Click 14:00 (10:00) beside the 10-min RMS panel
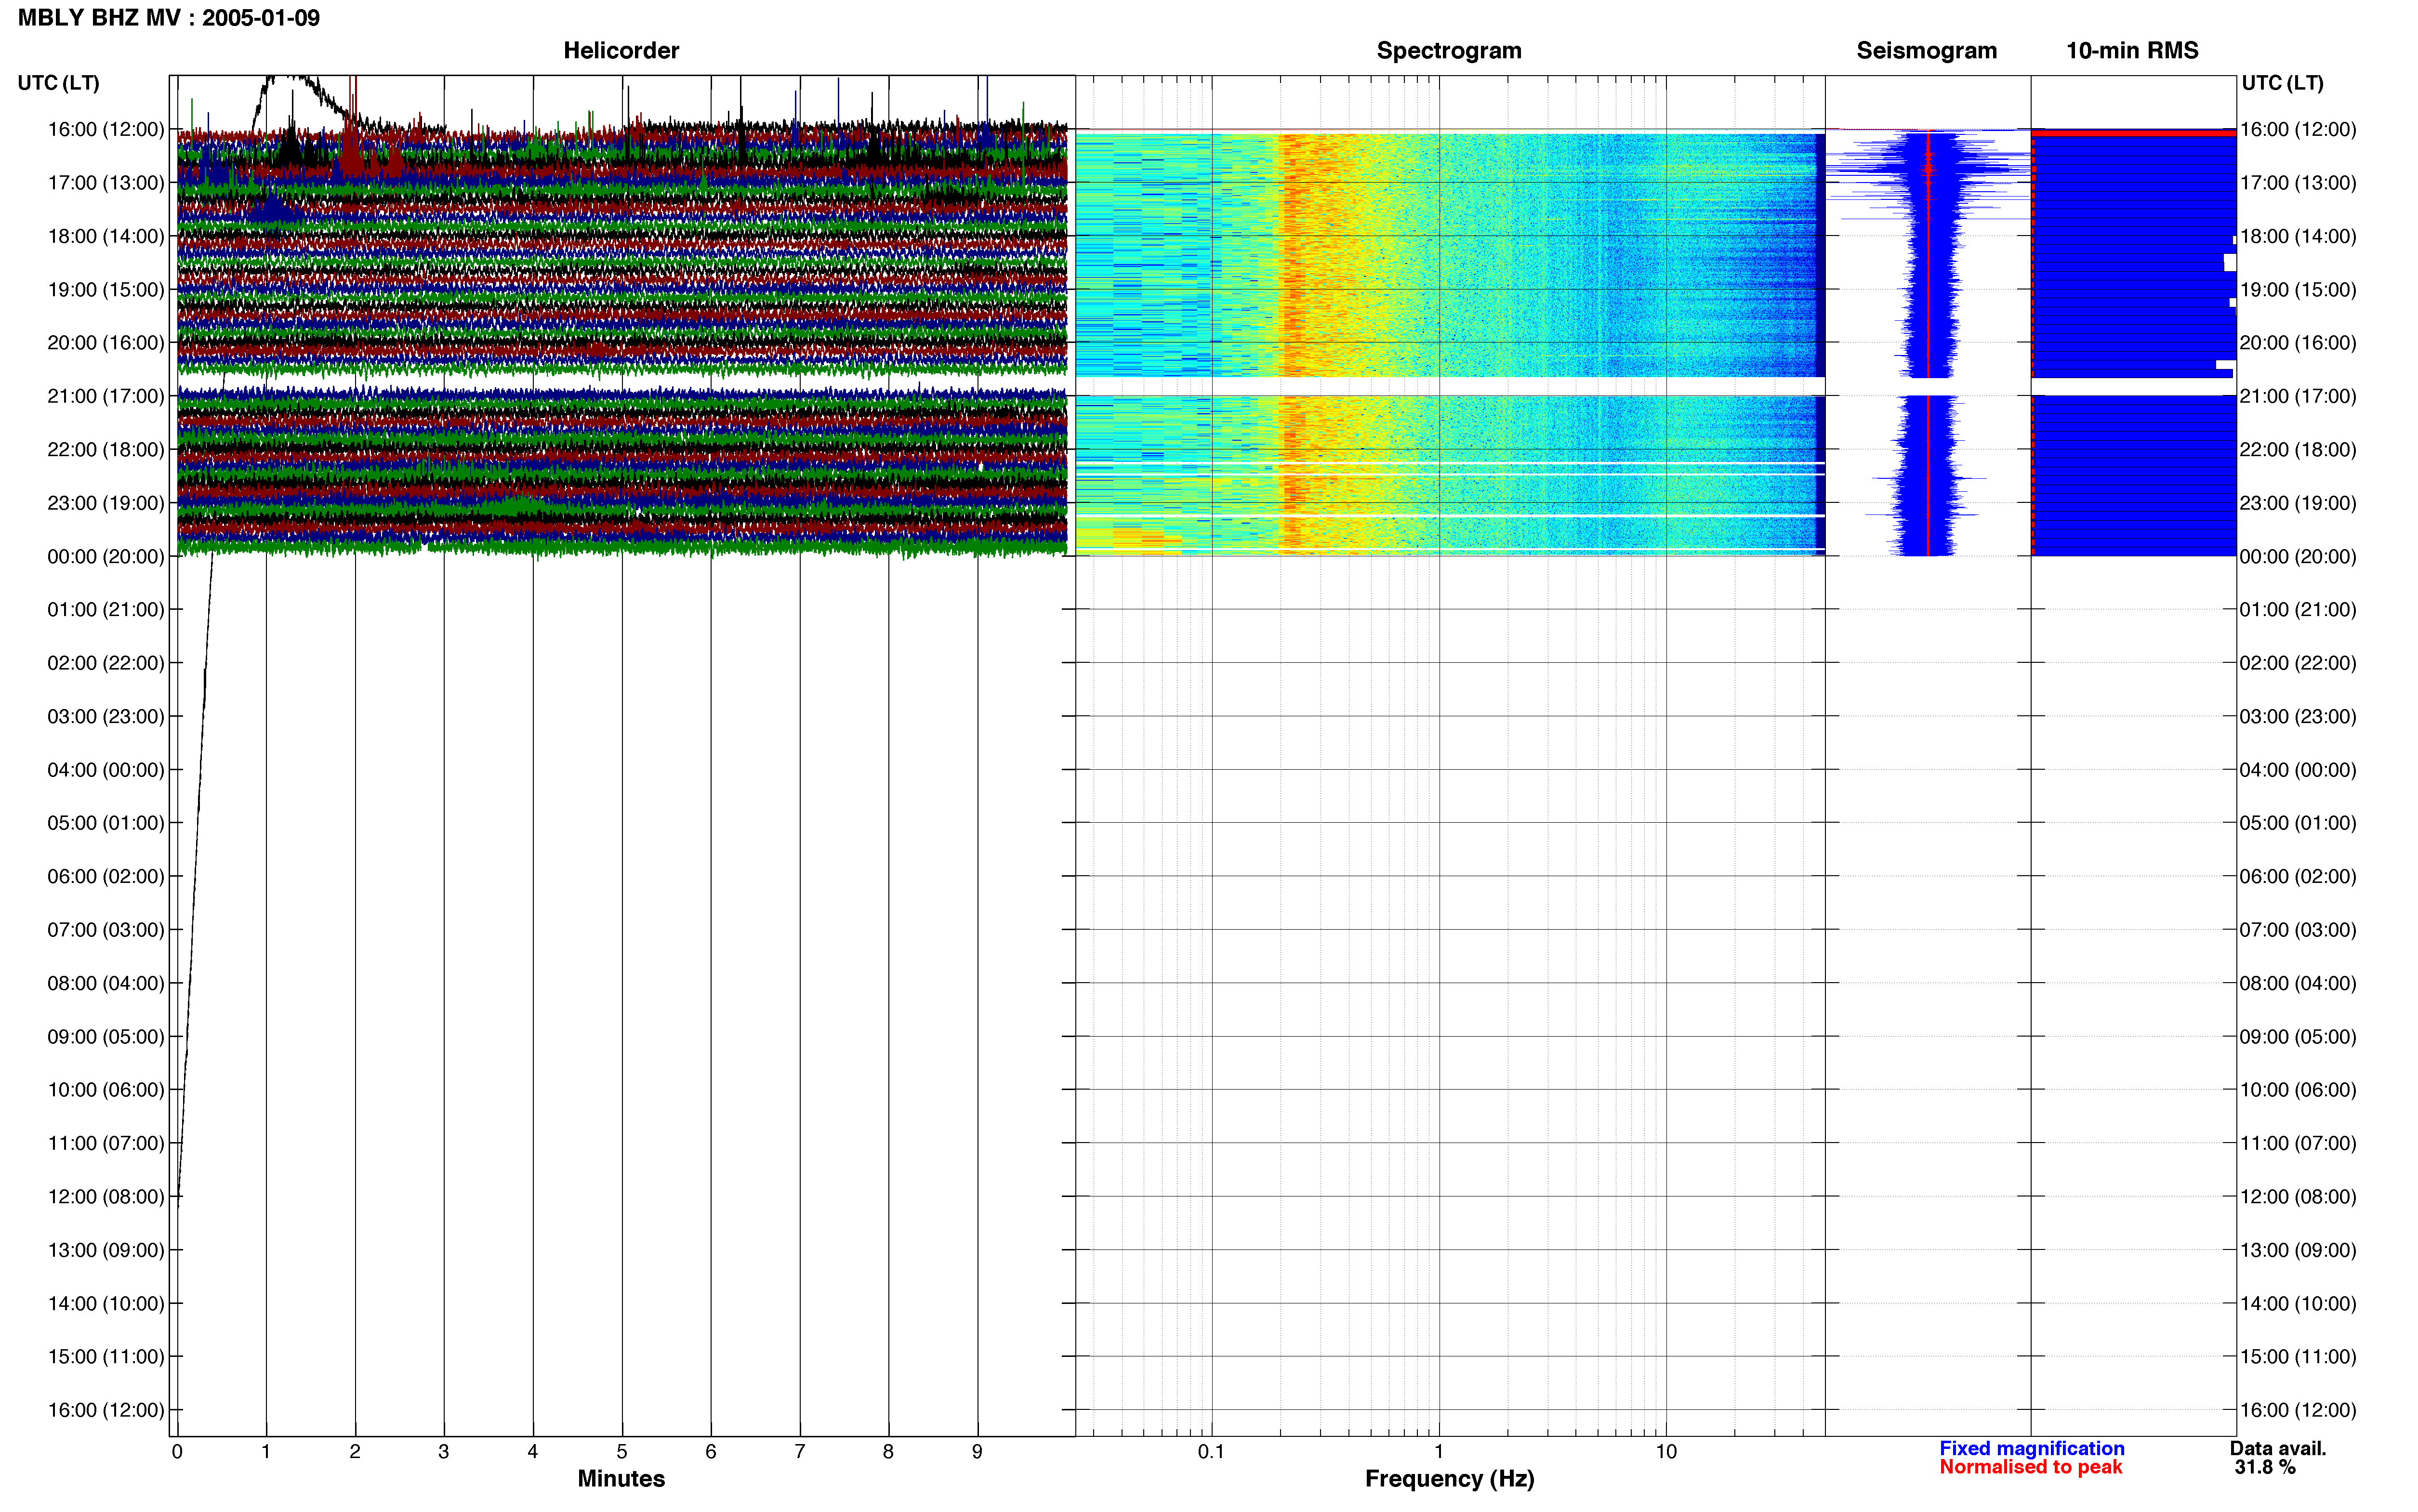Screen dimensions: 2418x1512 click(2298, 1304)
